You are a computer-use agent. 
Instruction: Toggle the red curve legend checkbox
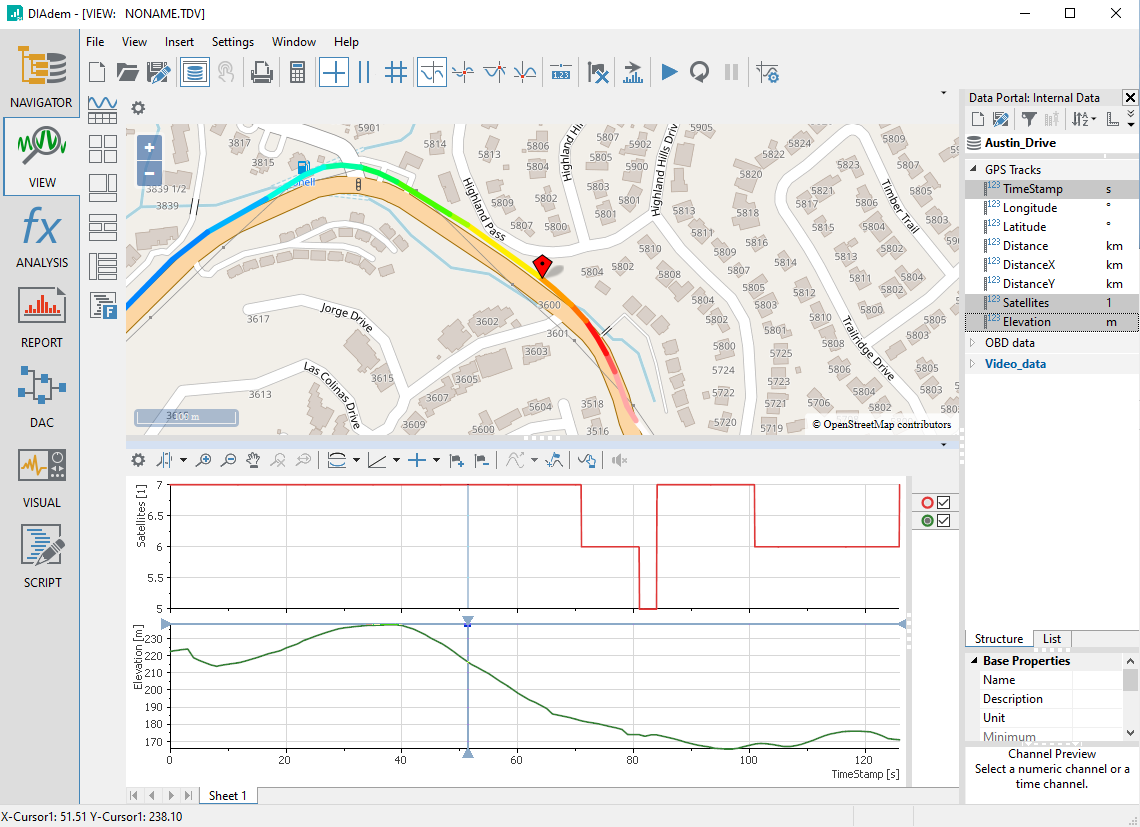[x=943, y=503]
